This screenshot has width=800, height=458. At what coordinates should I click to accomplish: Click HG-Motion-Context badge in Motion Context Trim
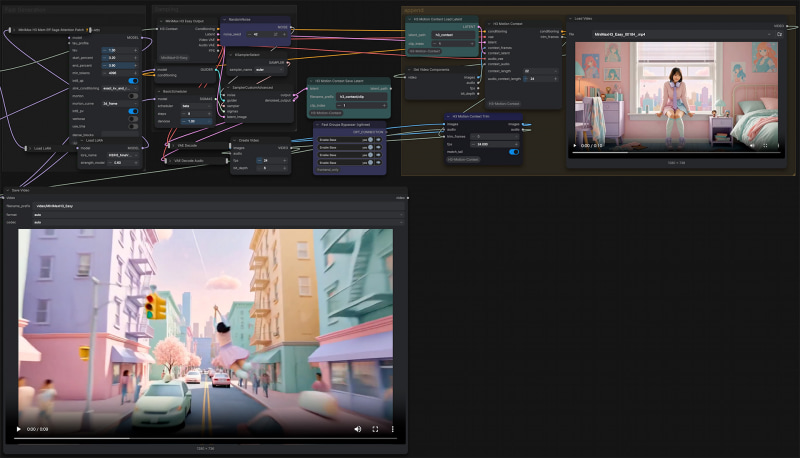(x=463, y=160)
